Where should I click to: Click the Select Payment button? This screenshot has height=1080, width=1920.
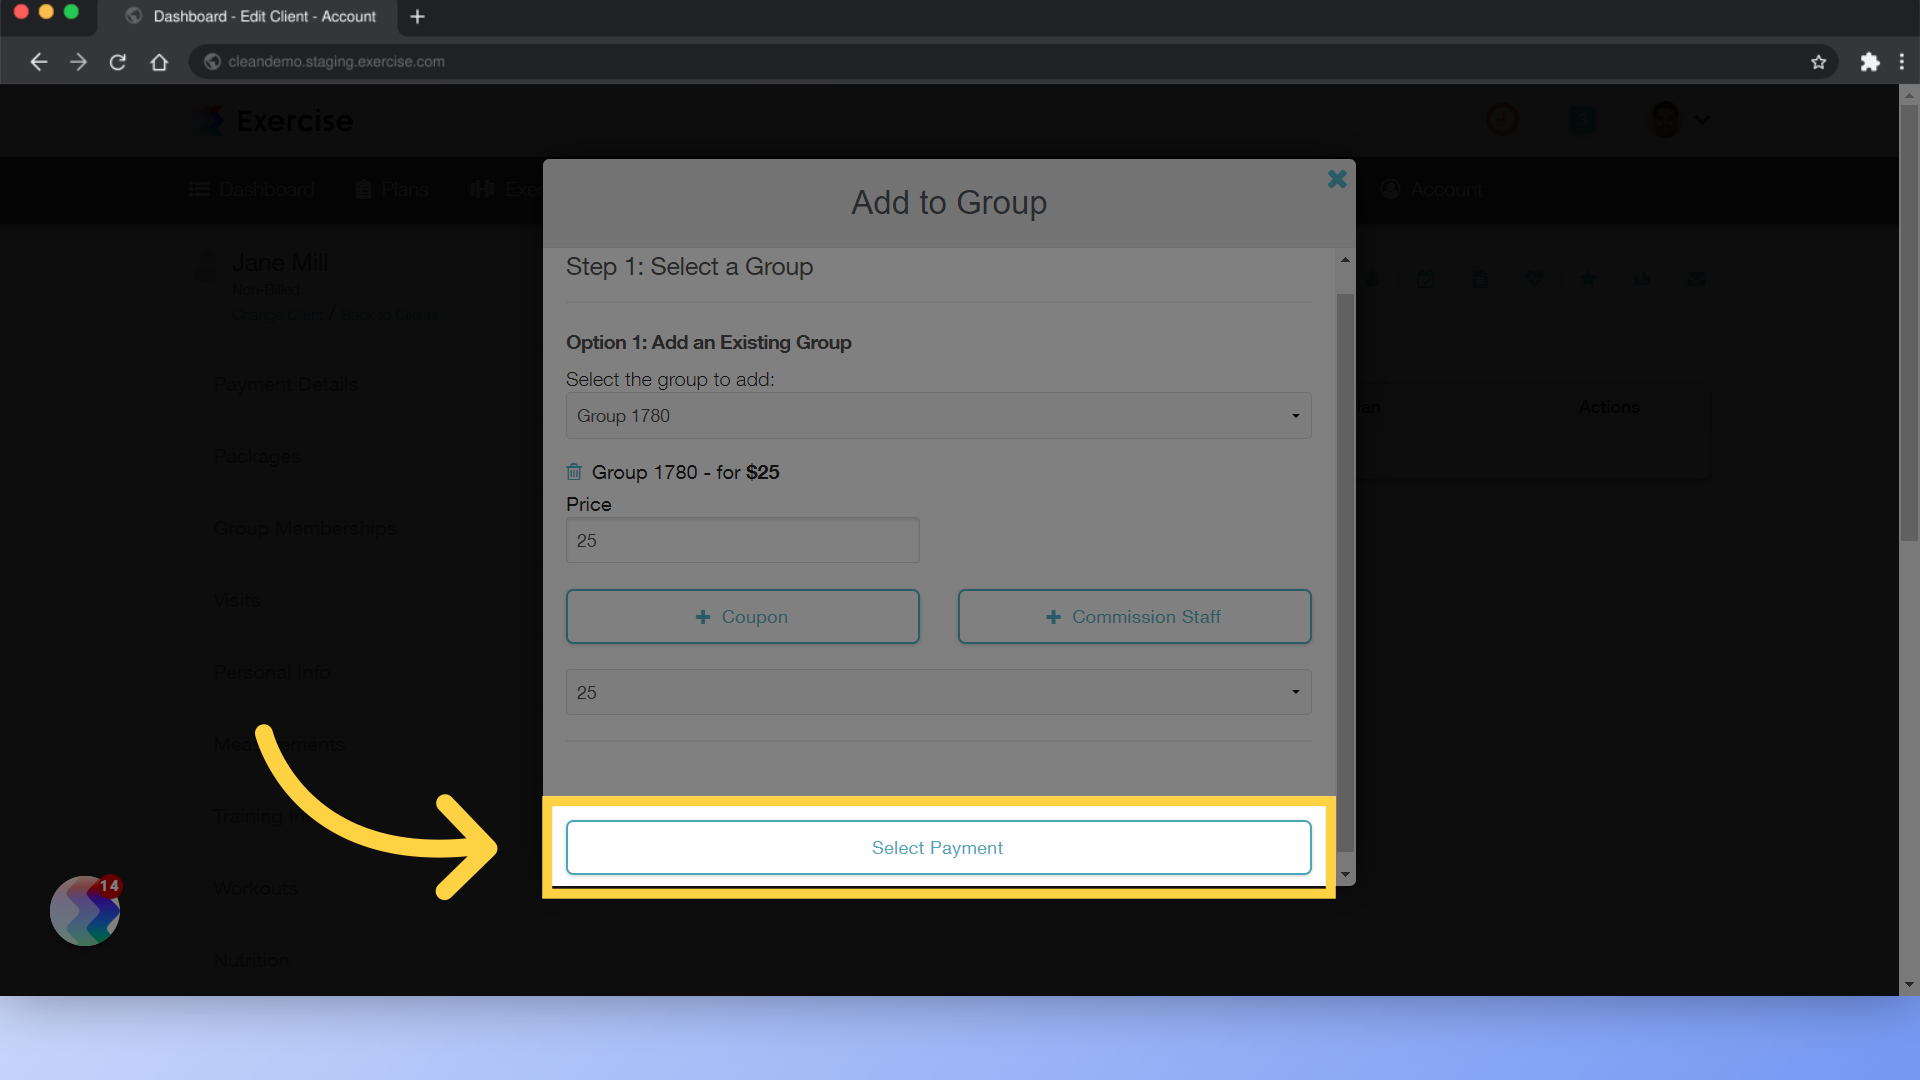tap(938, 848)
